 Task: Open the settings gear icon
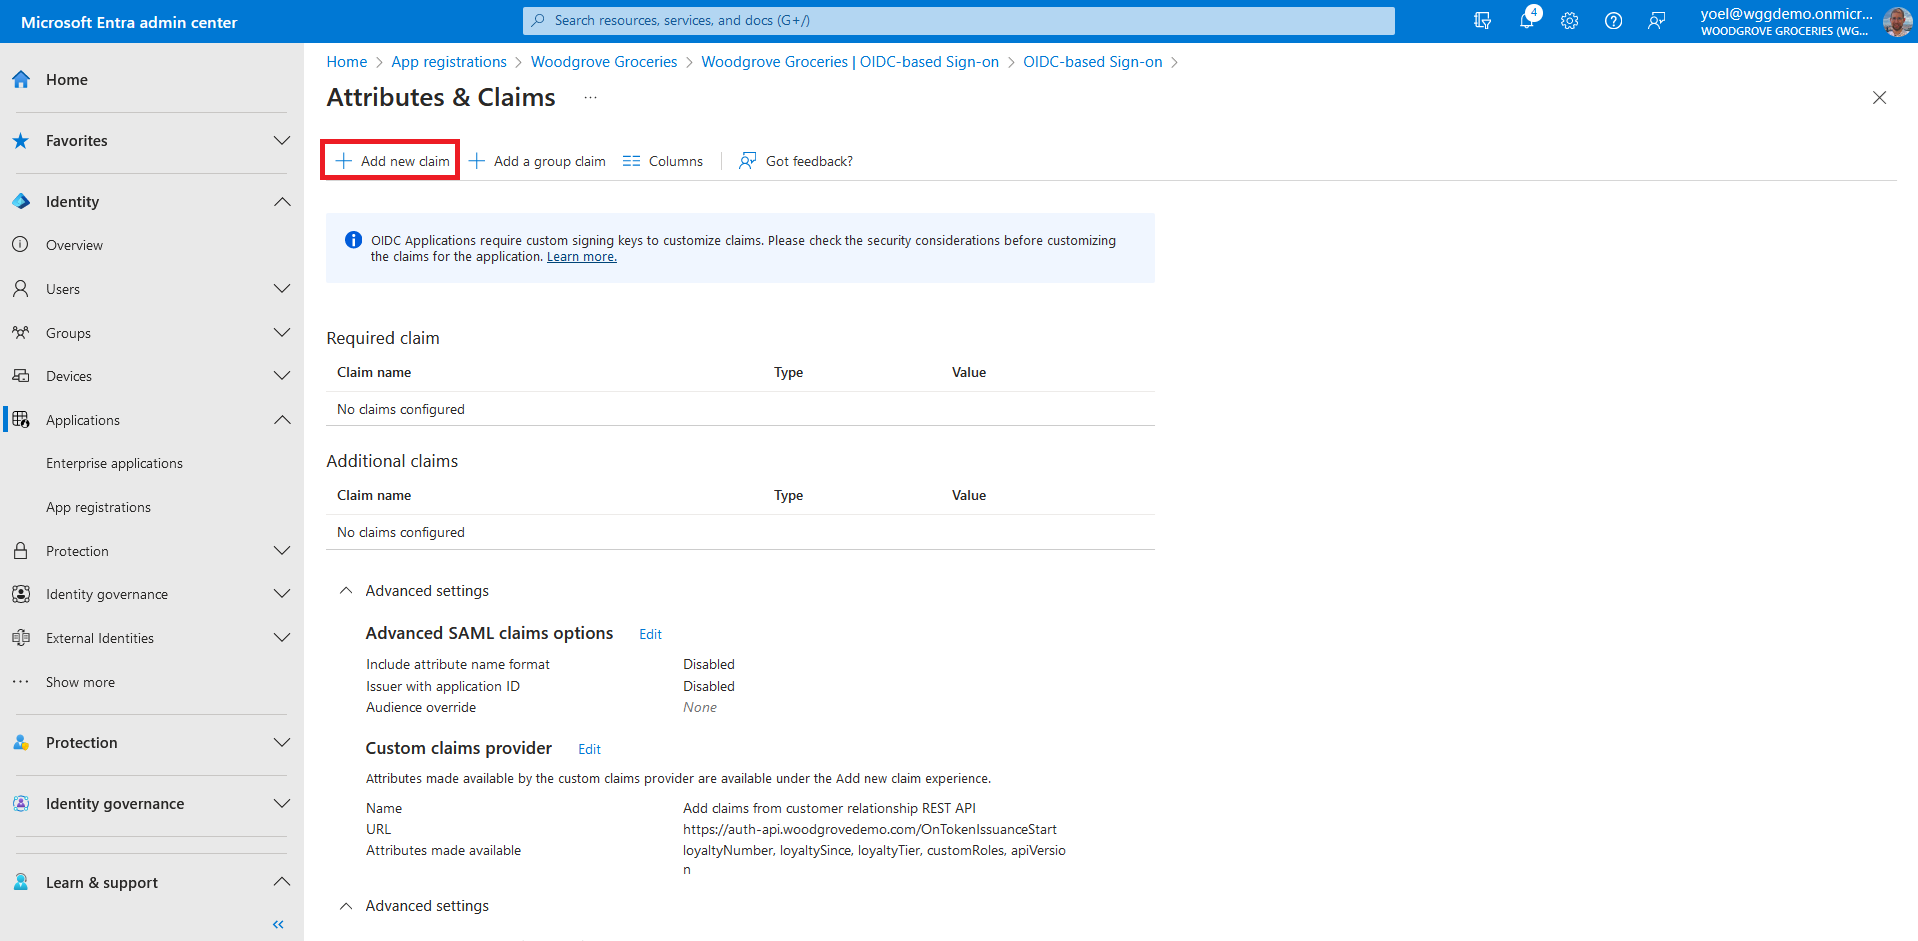(1569, 21)
